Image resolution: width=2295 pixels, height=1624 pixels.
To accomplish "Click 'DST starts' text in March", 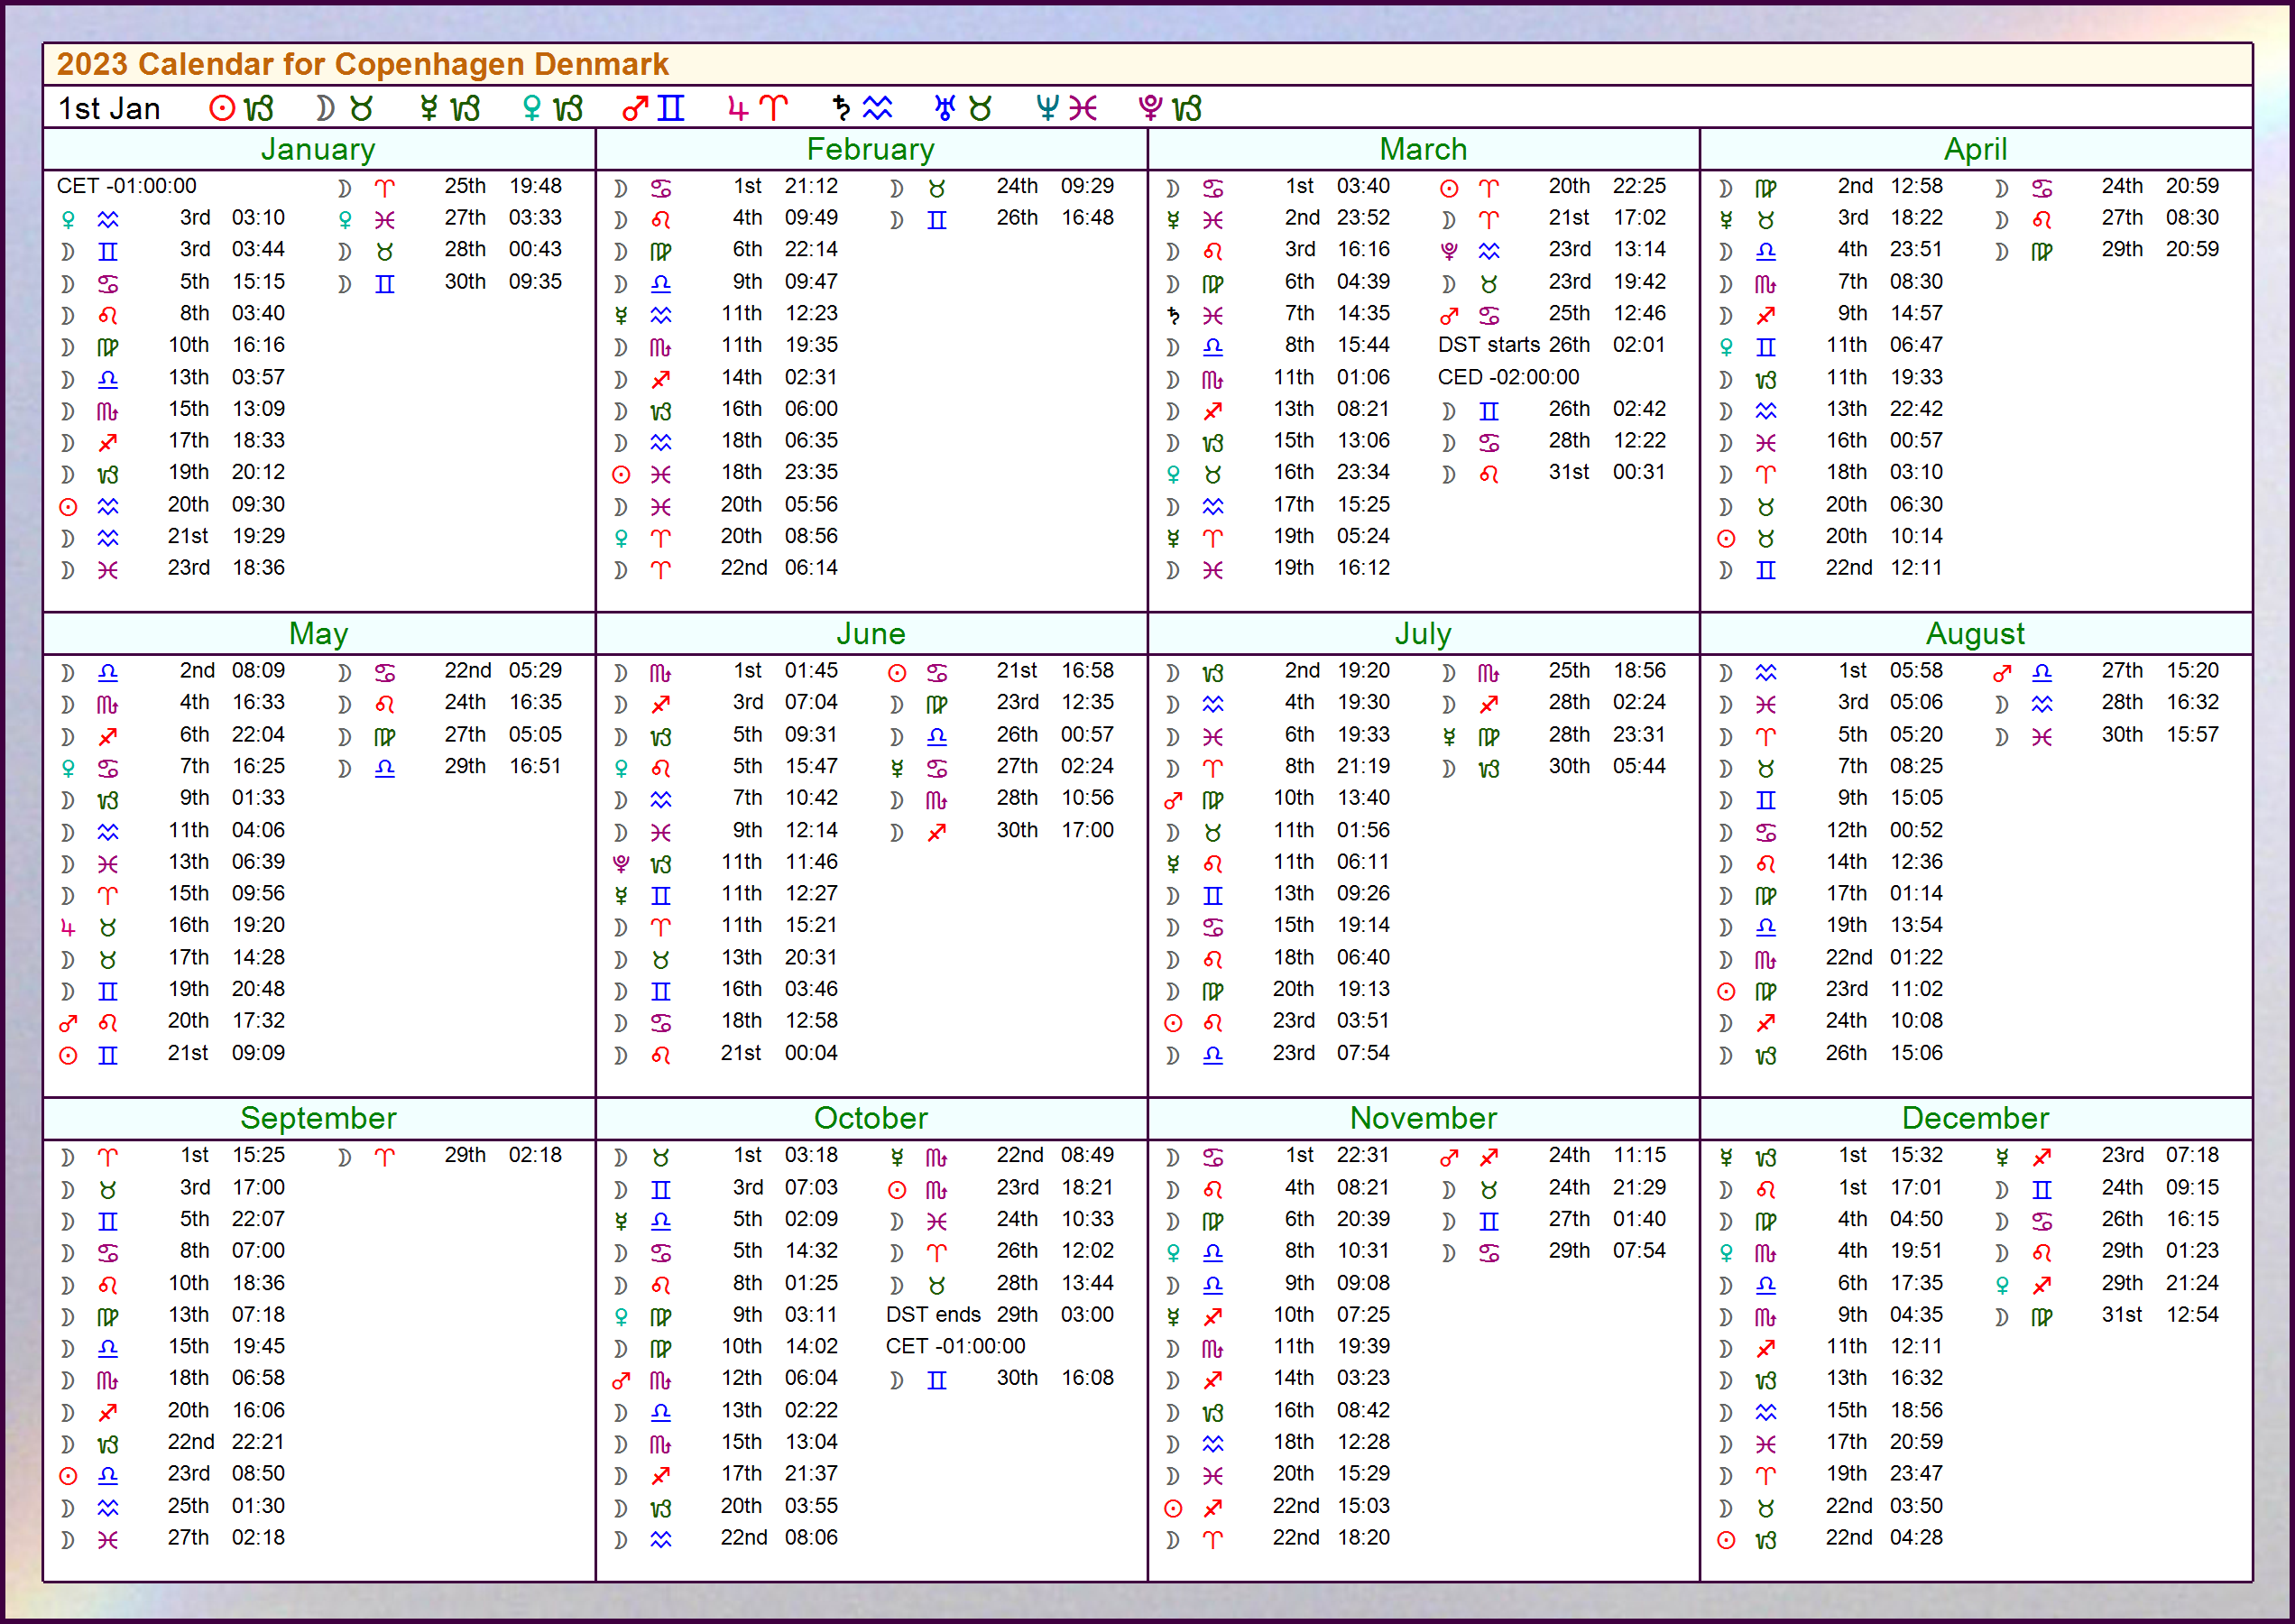I will [1489, 345].
